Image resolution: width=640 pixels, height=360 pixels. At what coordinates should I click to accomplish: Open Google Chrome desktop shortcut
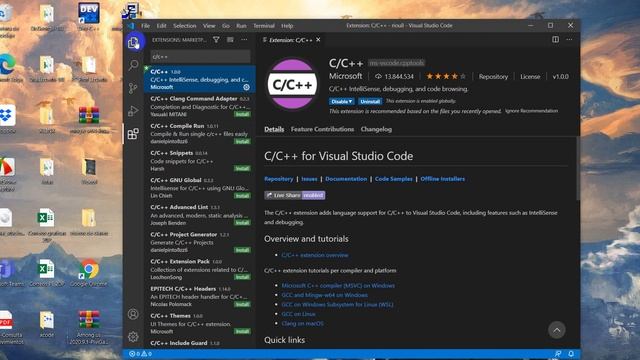click(x=89, y=273)
